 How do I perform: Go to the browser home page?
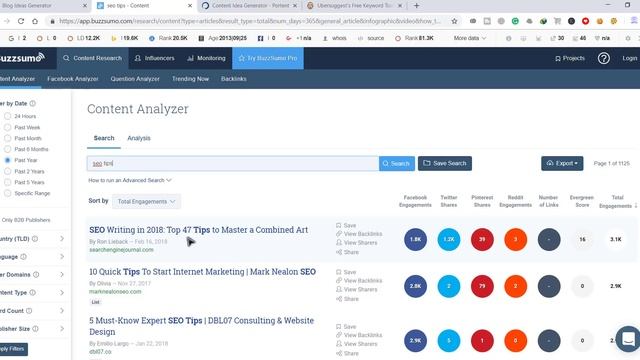(x=35, y=21)
